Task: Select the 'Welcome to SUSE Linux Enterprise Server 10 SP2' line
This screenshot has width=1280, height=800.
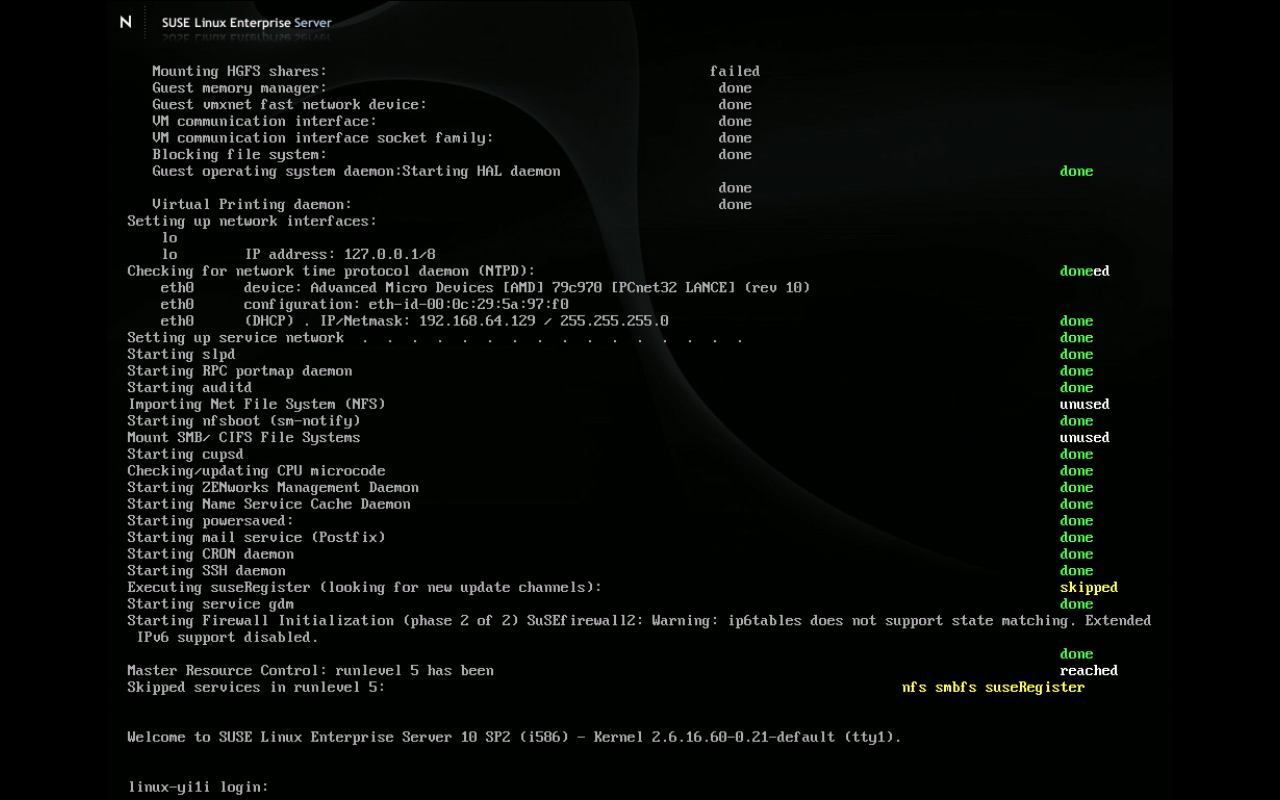Action: pyautogui.click(x=514, y=738)
